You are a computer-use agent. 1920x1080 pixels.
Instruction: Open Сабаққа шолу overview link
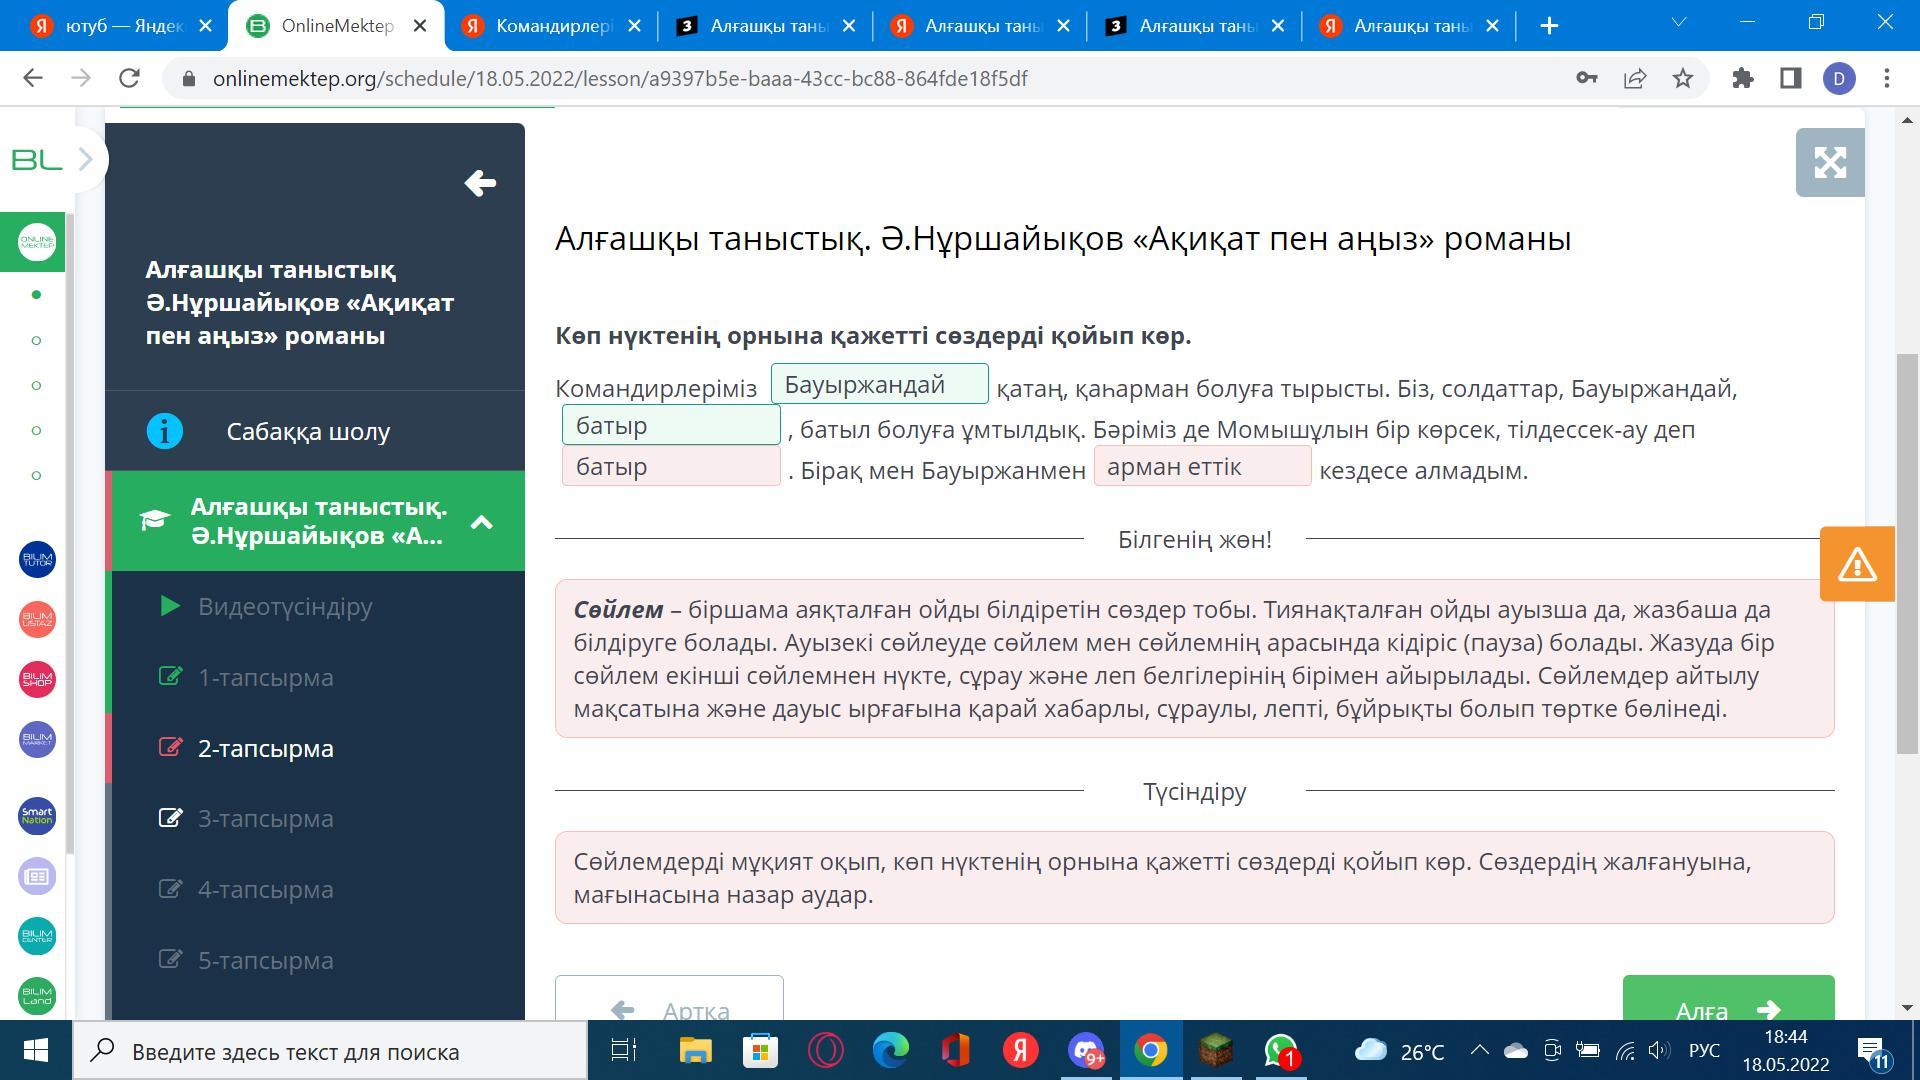coord(307,432)
